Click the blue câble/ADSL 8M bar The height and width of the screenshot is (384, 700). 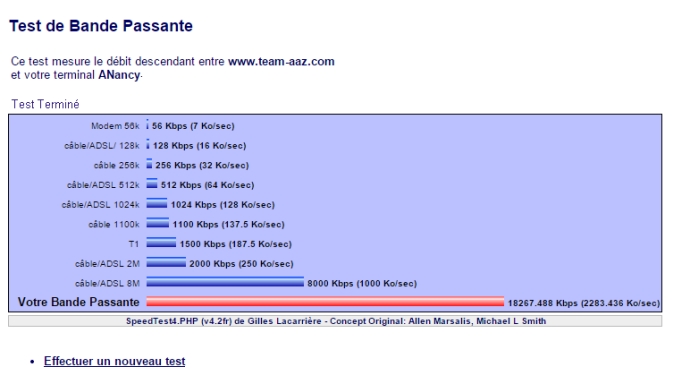225,282
